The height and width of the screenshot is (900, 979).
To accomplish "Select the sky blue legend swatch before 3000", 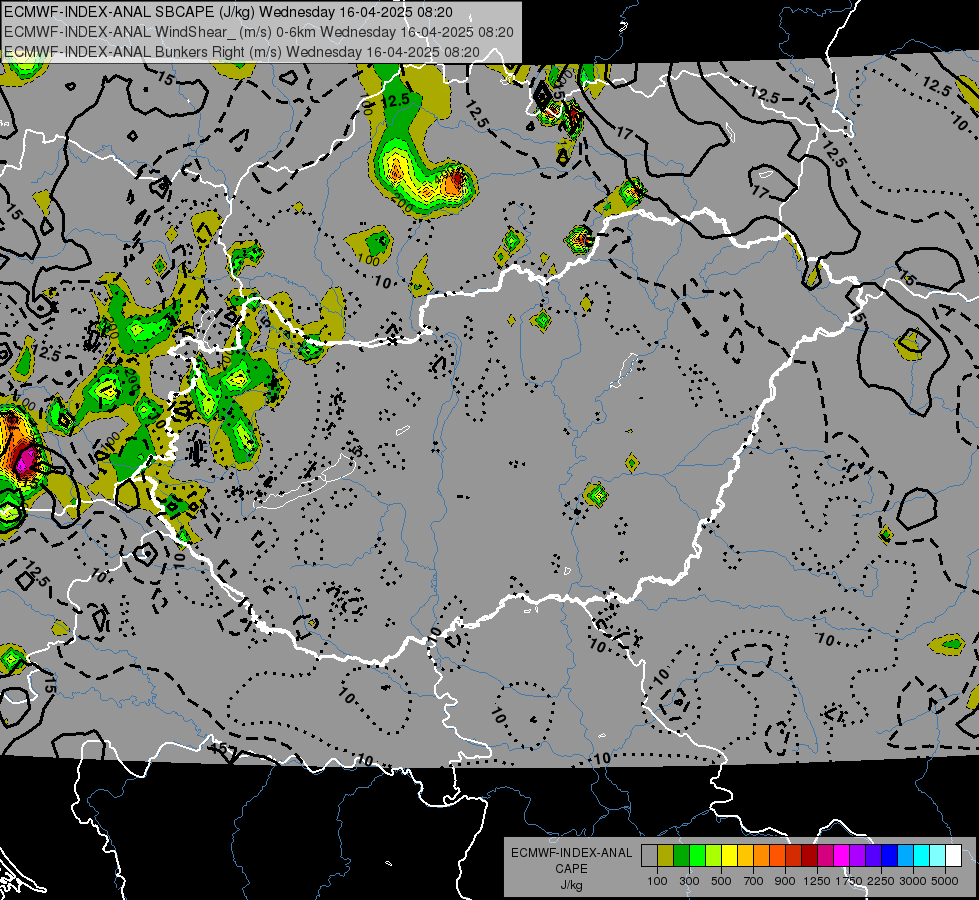I will pyautogui.click(x=906, y=856).
